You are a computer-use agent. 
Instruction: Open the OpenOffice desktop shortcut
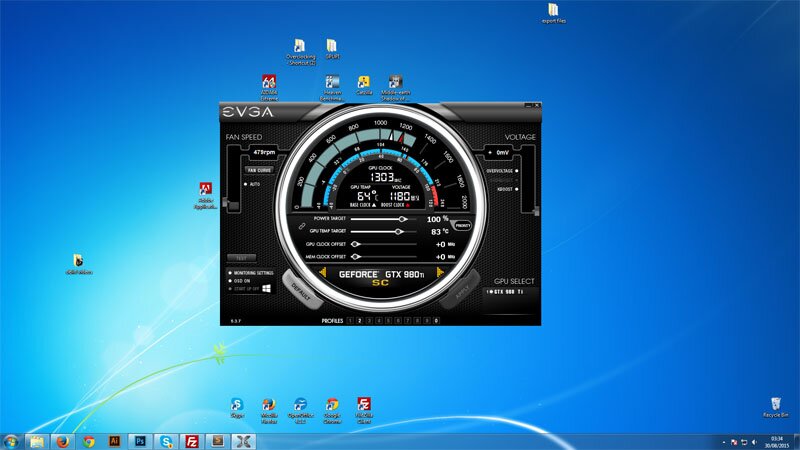pos(301,411)
